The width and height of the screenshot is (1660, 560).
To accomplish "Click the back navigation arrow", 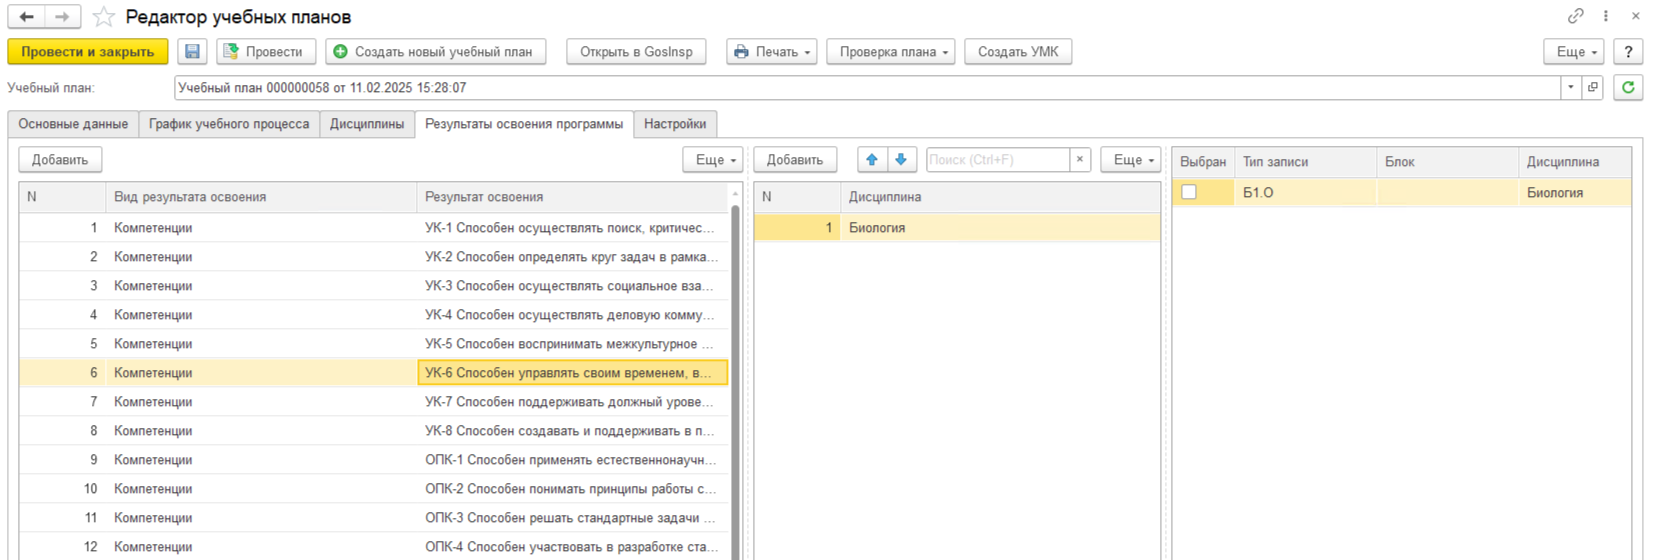I will pos(27,17).
